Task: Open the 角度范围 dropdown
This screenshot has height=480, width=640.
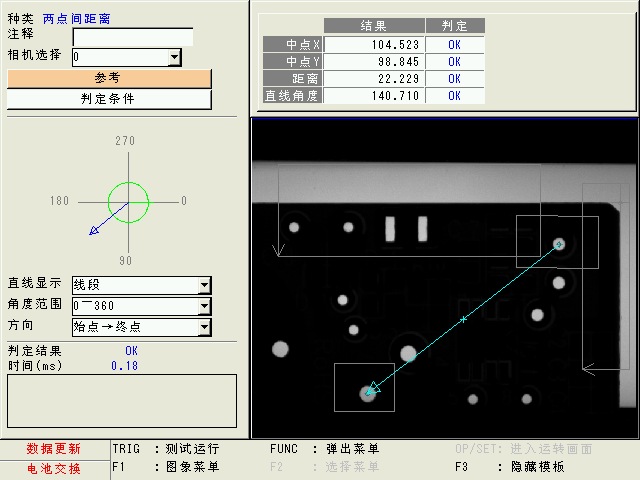Action: [x=204, y=306]
